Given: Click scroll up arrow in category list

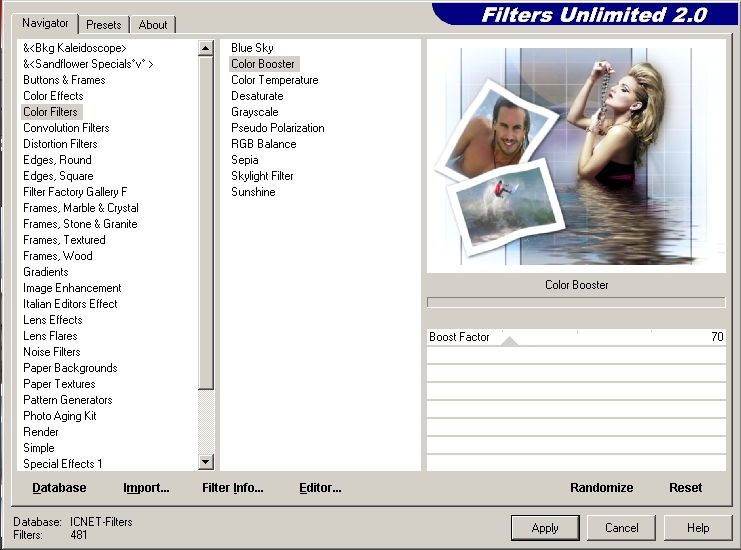Looking at the screenshot, I should click(206, 48).
